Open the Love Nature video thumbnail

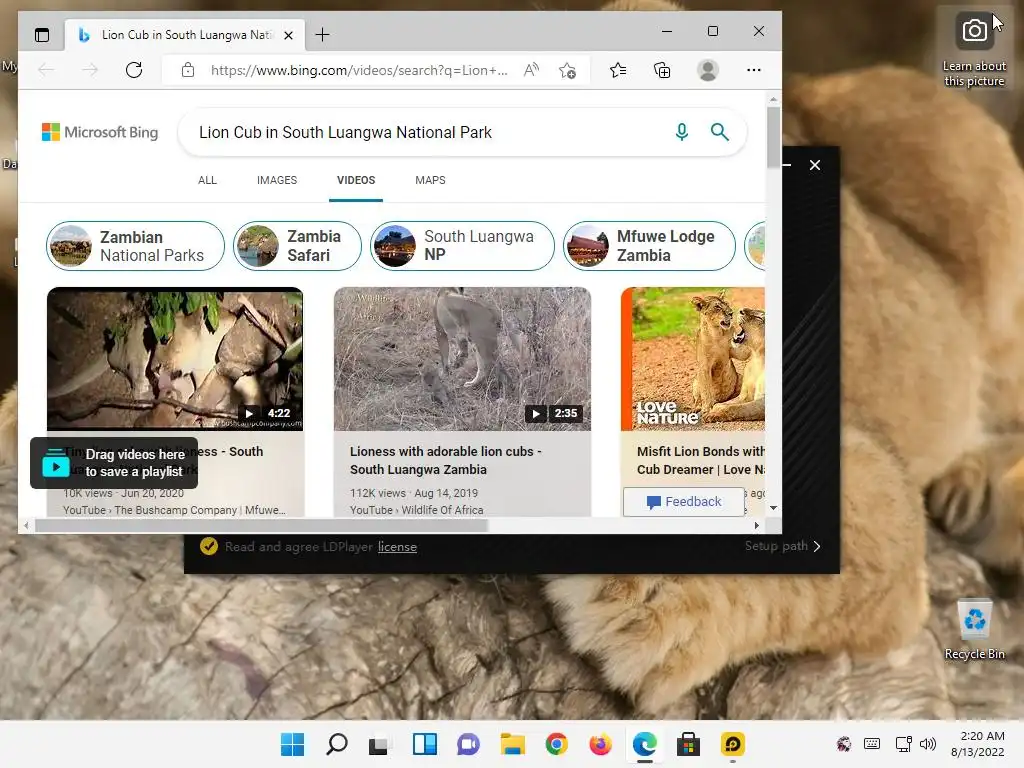(693, 359)
